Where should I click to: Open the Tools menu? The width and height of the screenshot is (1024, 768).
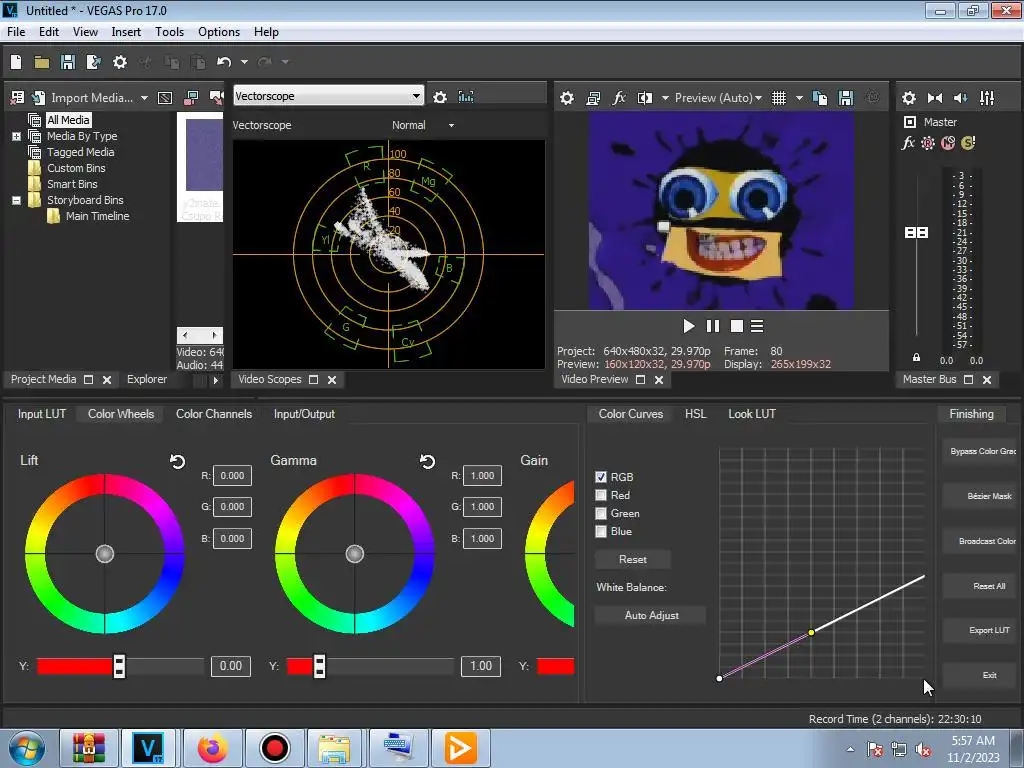pyautogui.click(x=169, y=32)
